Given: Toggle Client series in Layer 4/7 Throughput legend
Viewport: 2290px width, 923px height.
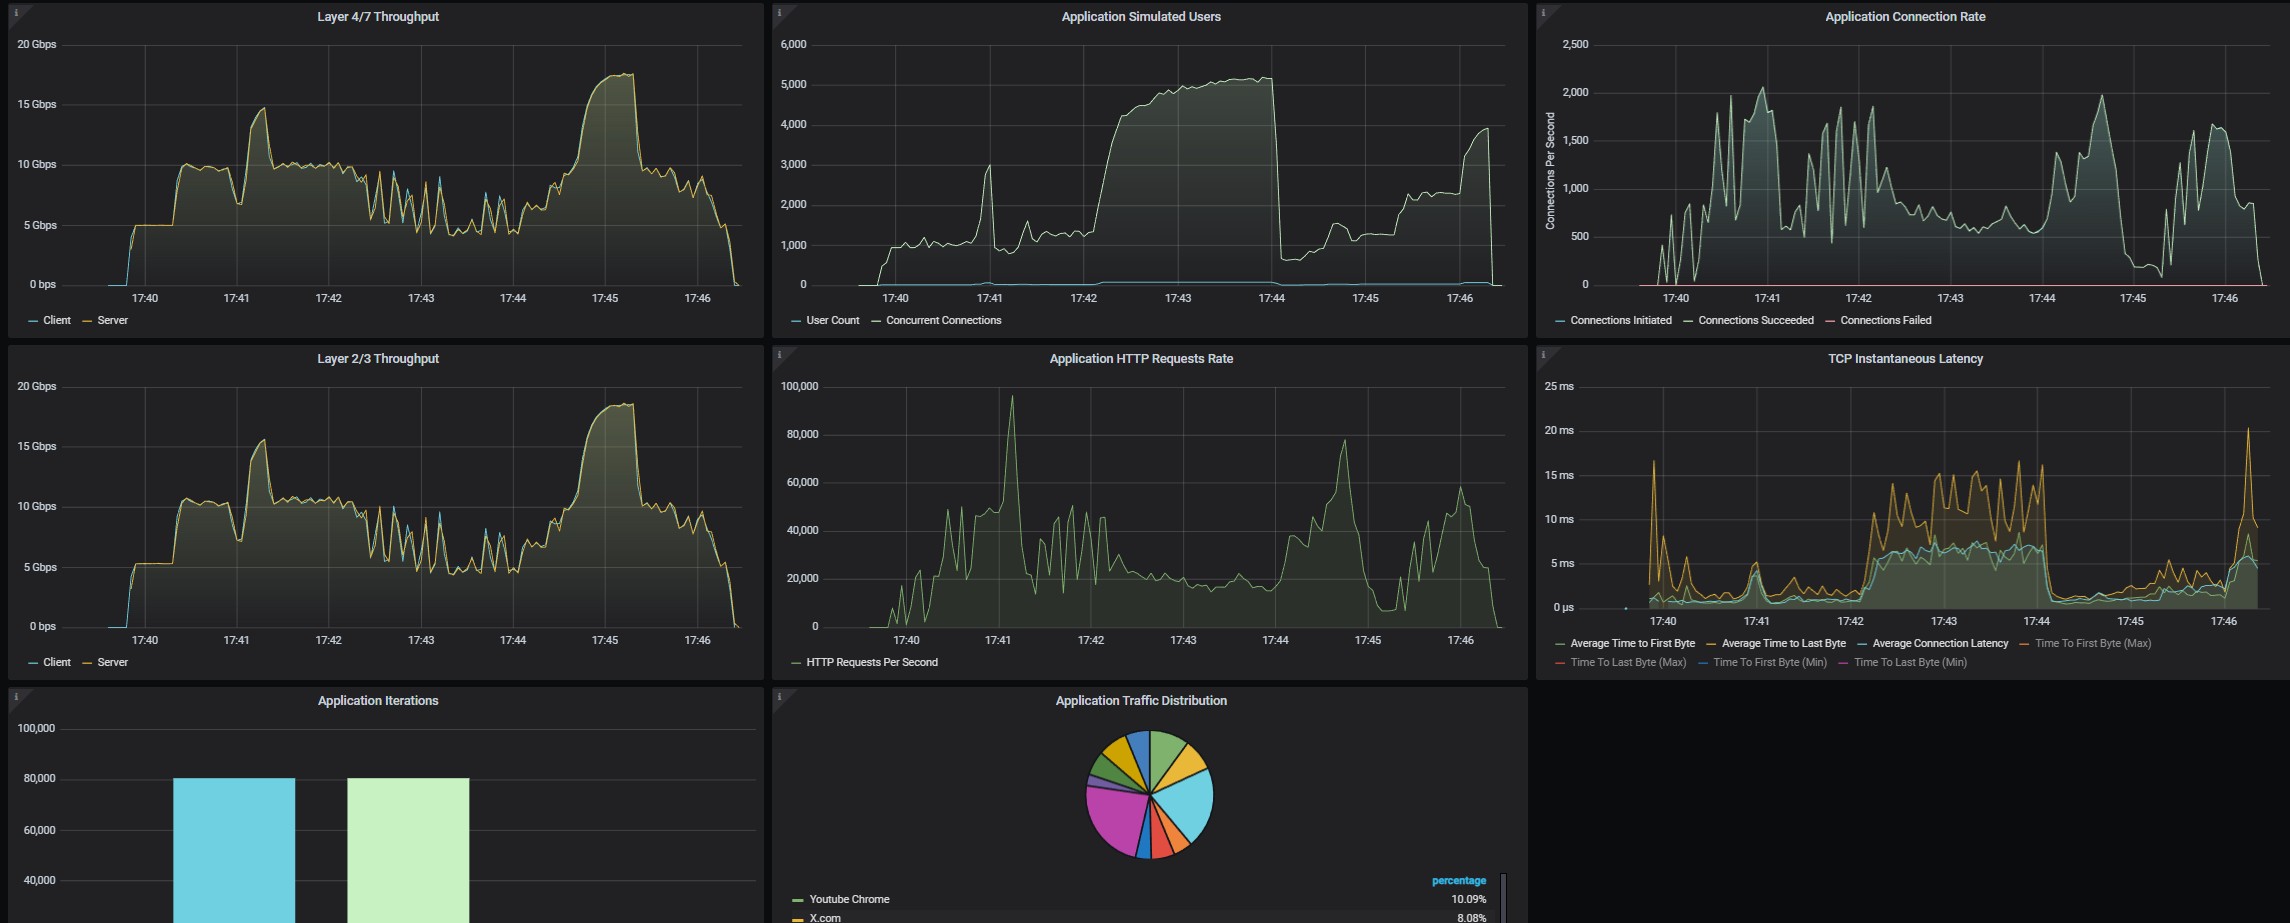Looking at the screenshot, I should (57, 321).
